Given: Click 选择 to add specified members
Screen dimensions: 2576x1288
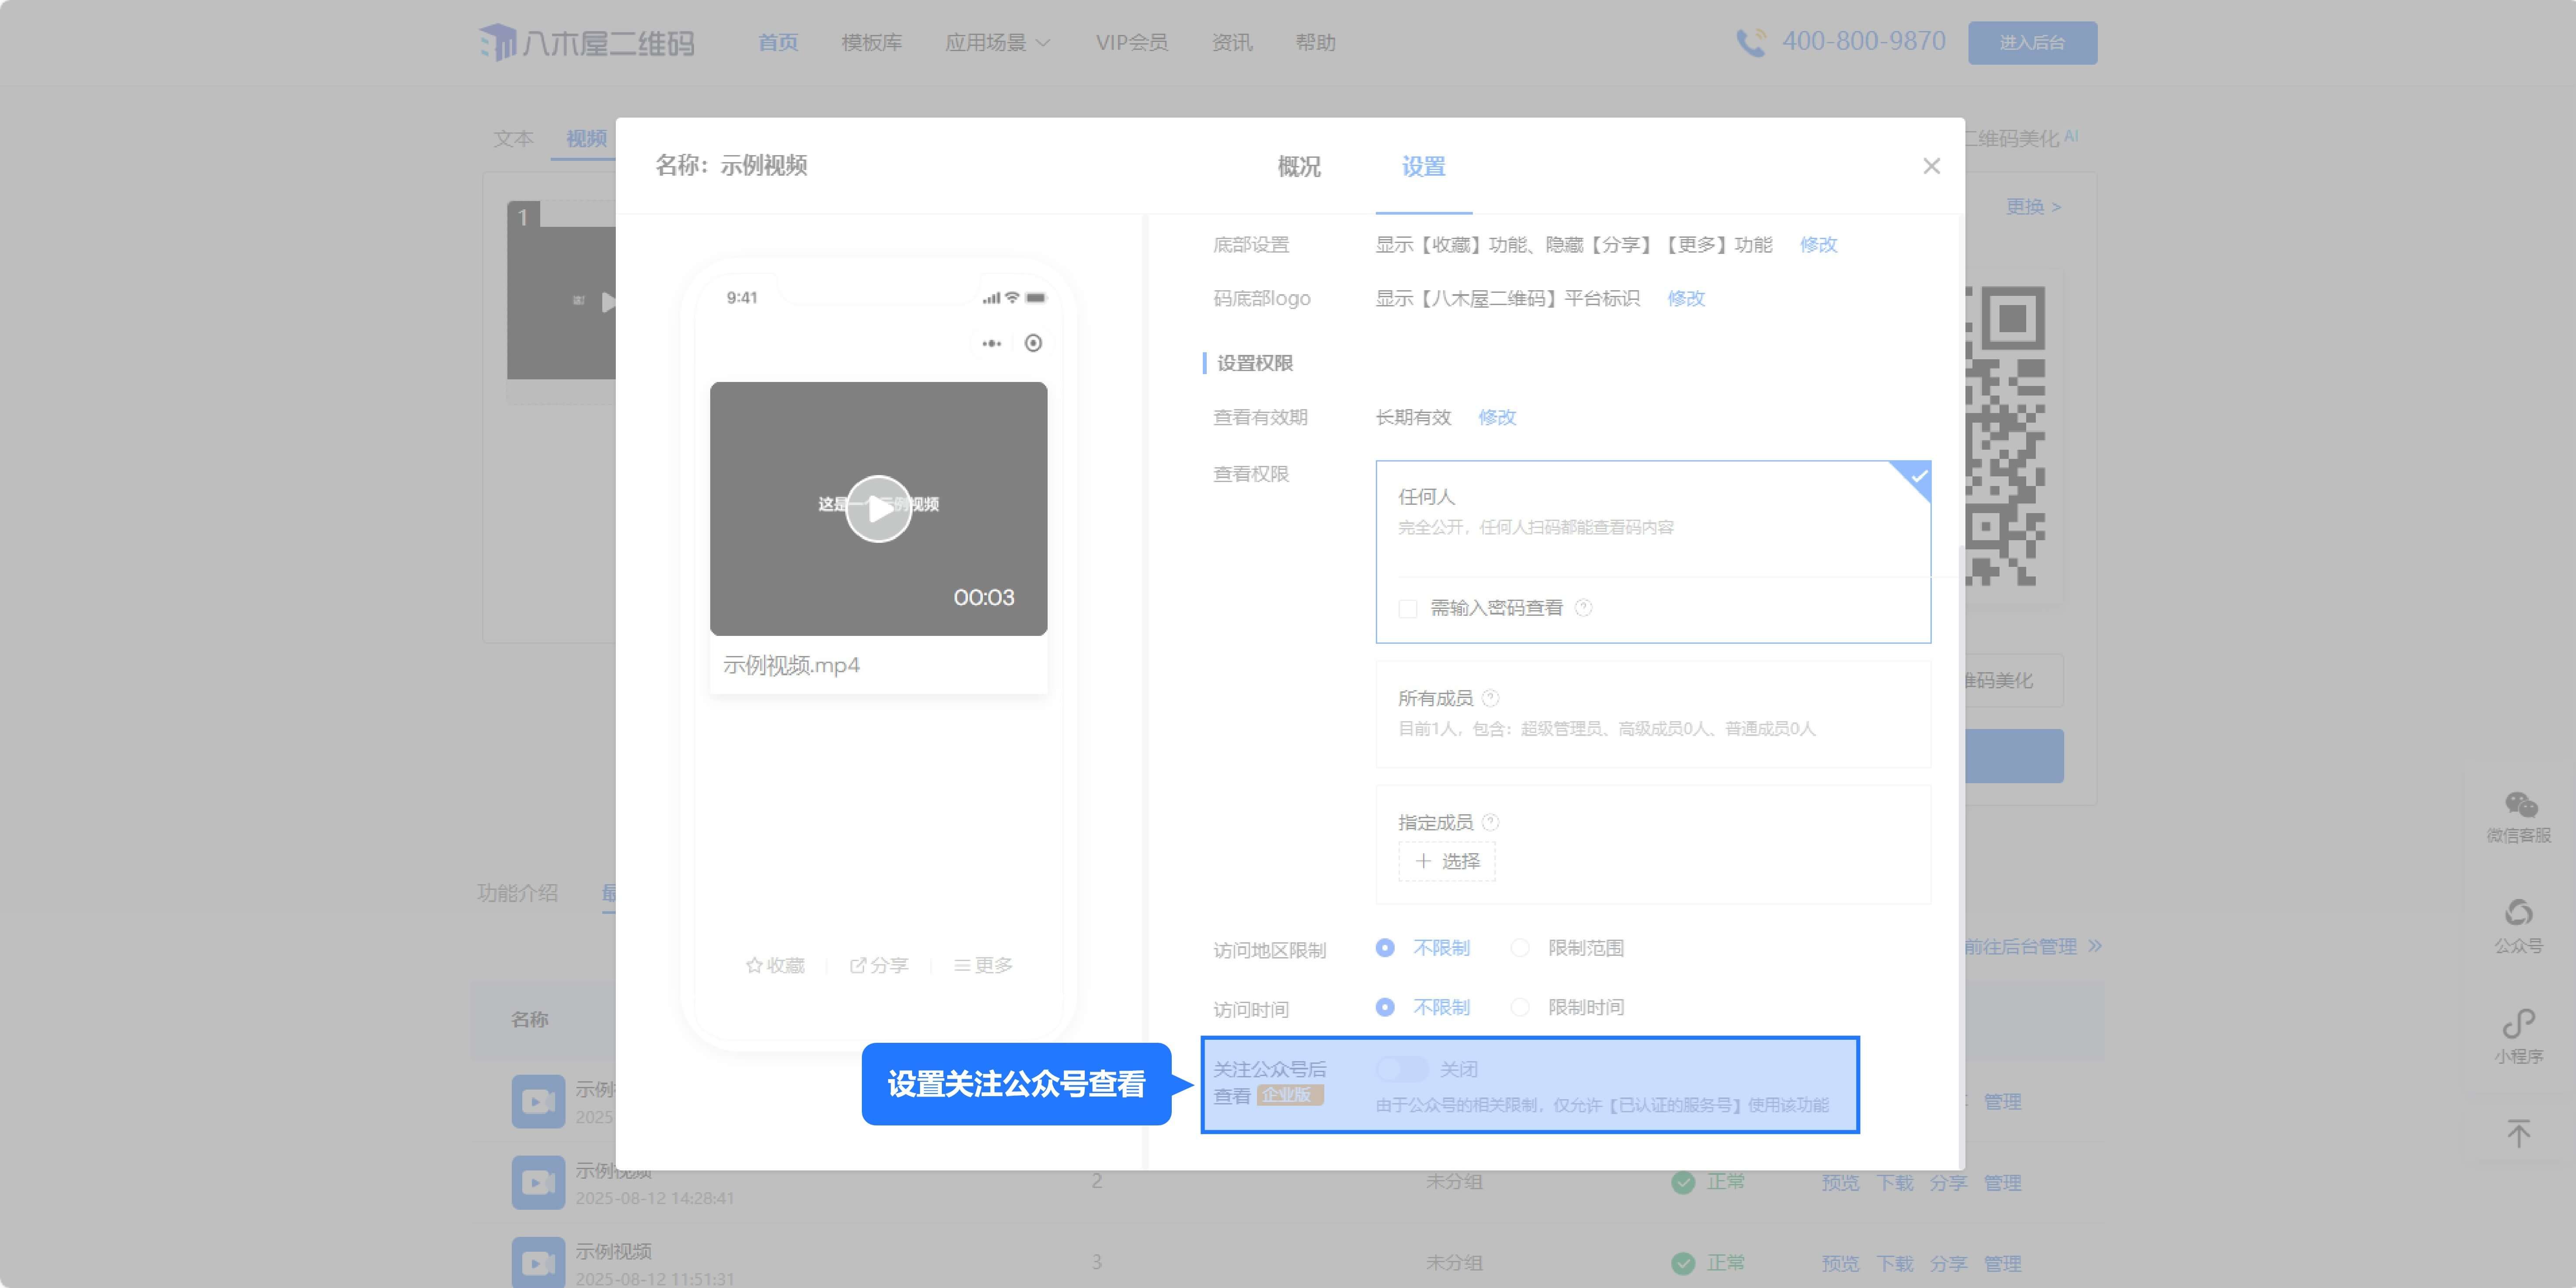Looking at the screenshot, I should pyautogui.click(x=1446, y=861).
